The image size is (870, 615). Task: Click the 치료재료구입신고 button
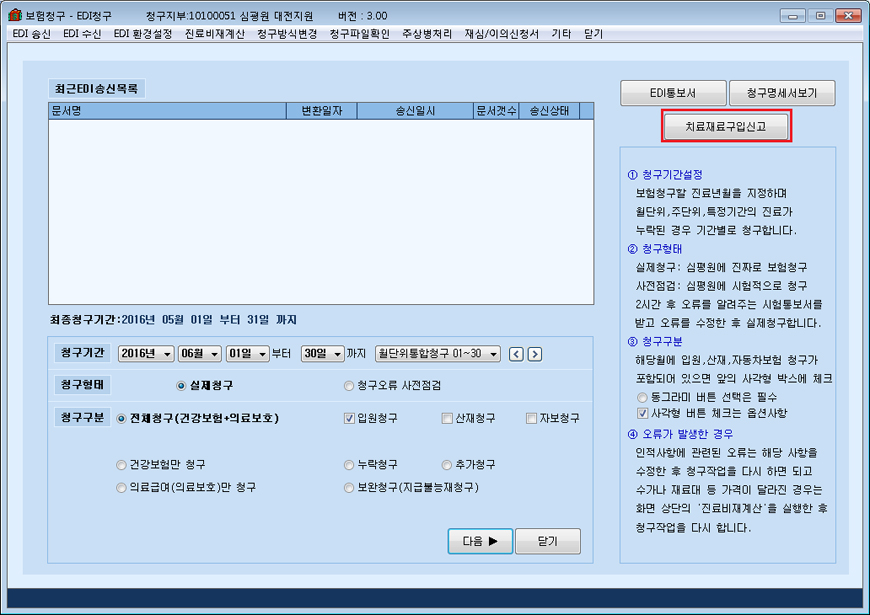[x=727, y=127]
